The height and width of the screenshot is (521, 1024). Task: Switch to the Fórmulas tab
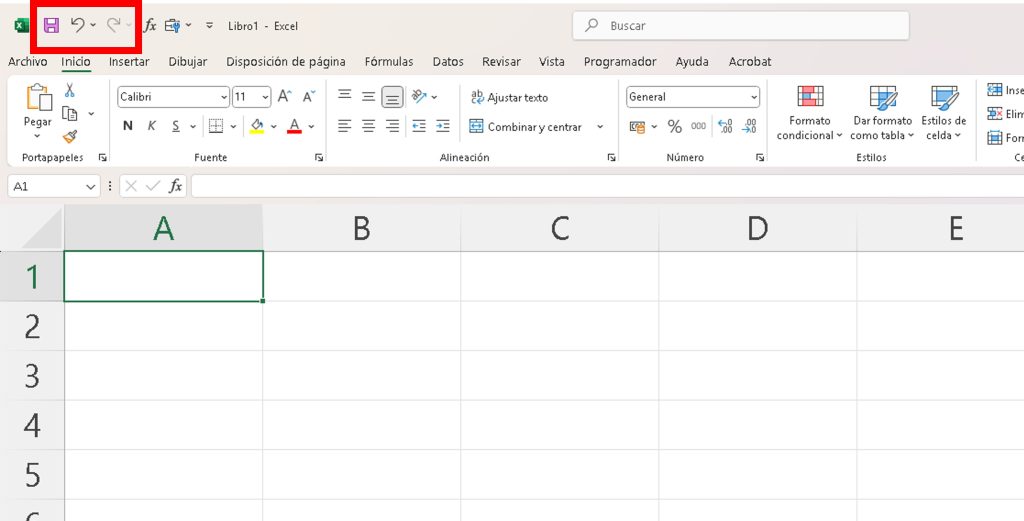389,62
